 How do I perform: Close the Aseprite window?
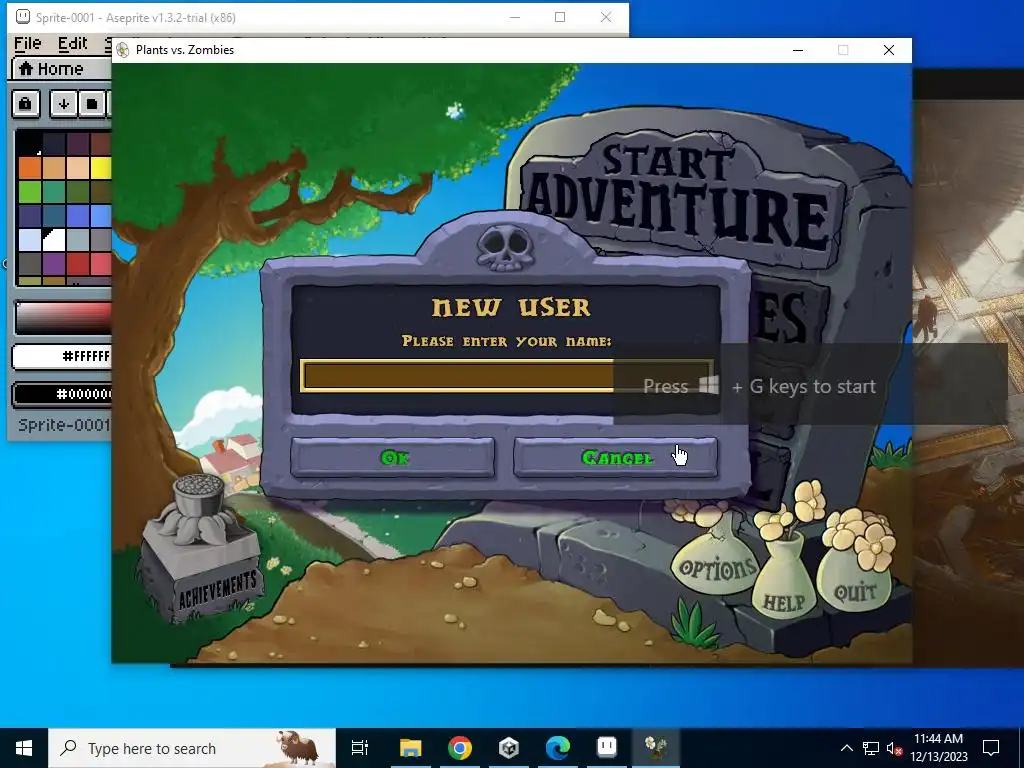tap(606, 18)
